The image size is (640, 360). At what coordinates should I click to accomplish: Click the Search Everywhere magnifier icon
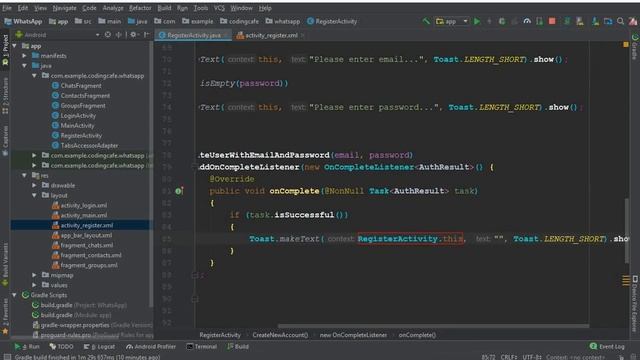(620, 21)
